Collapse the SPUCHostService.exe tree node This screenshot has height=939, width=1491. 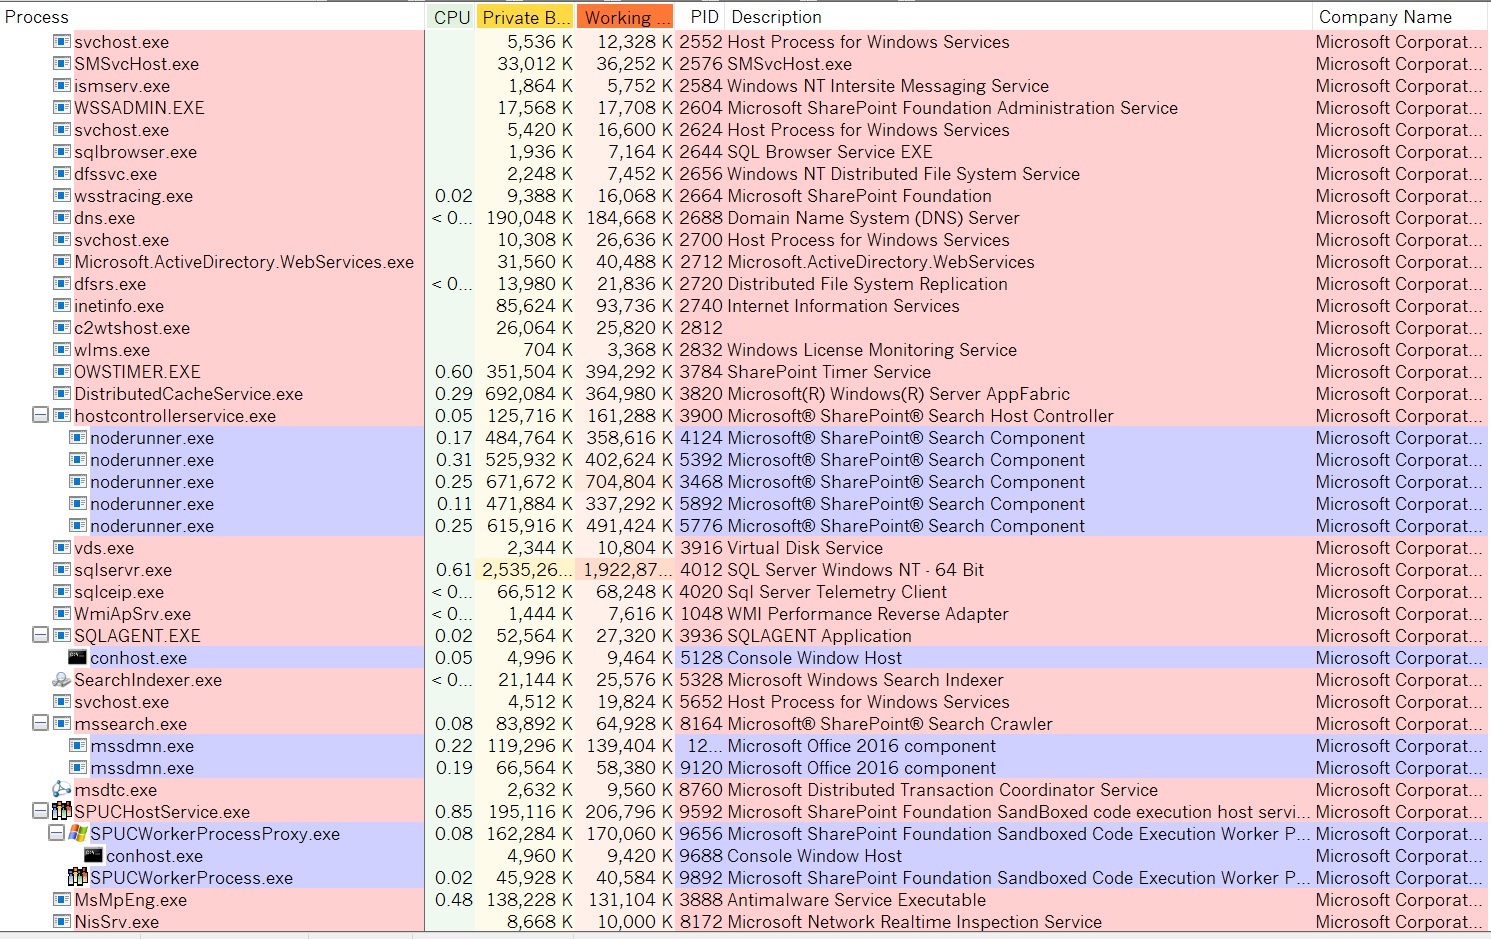[x=40, y=811]
